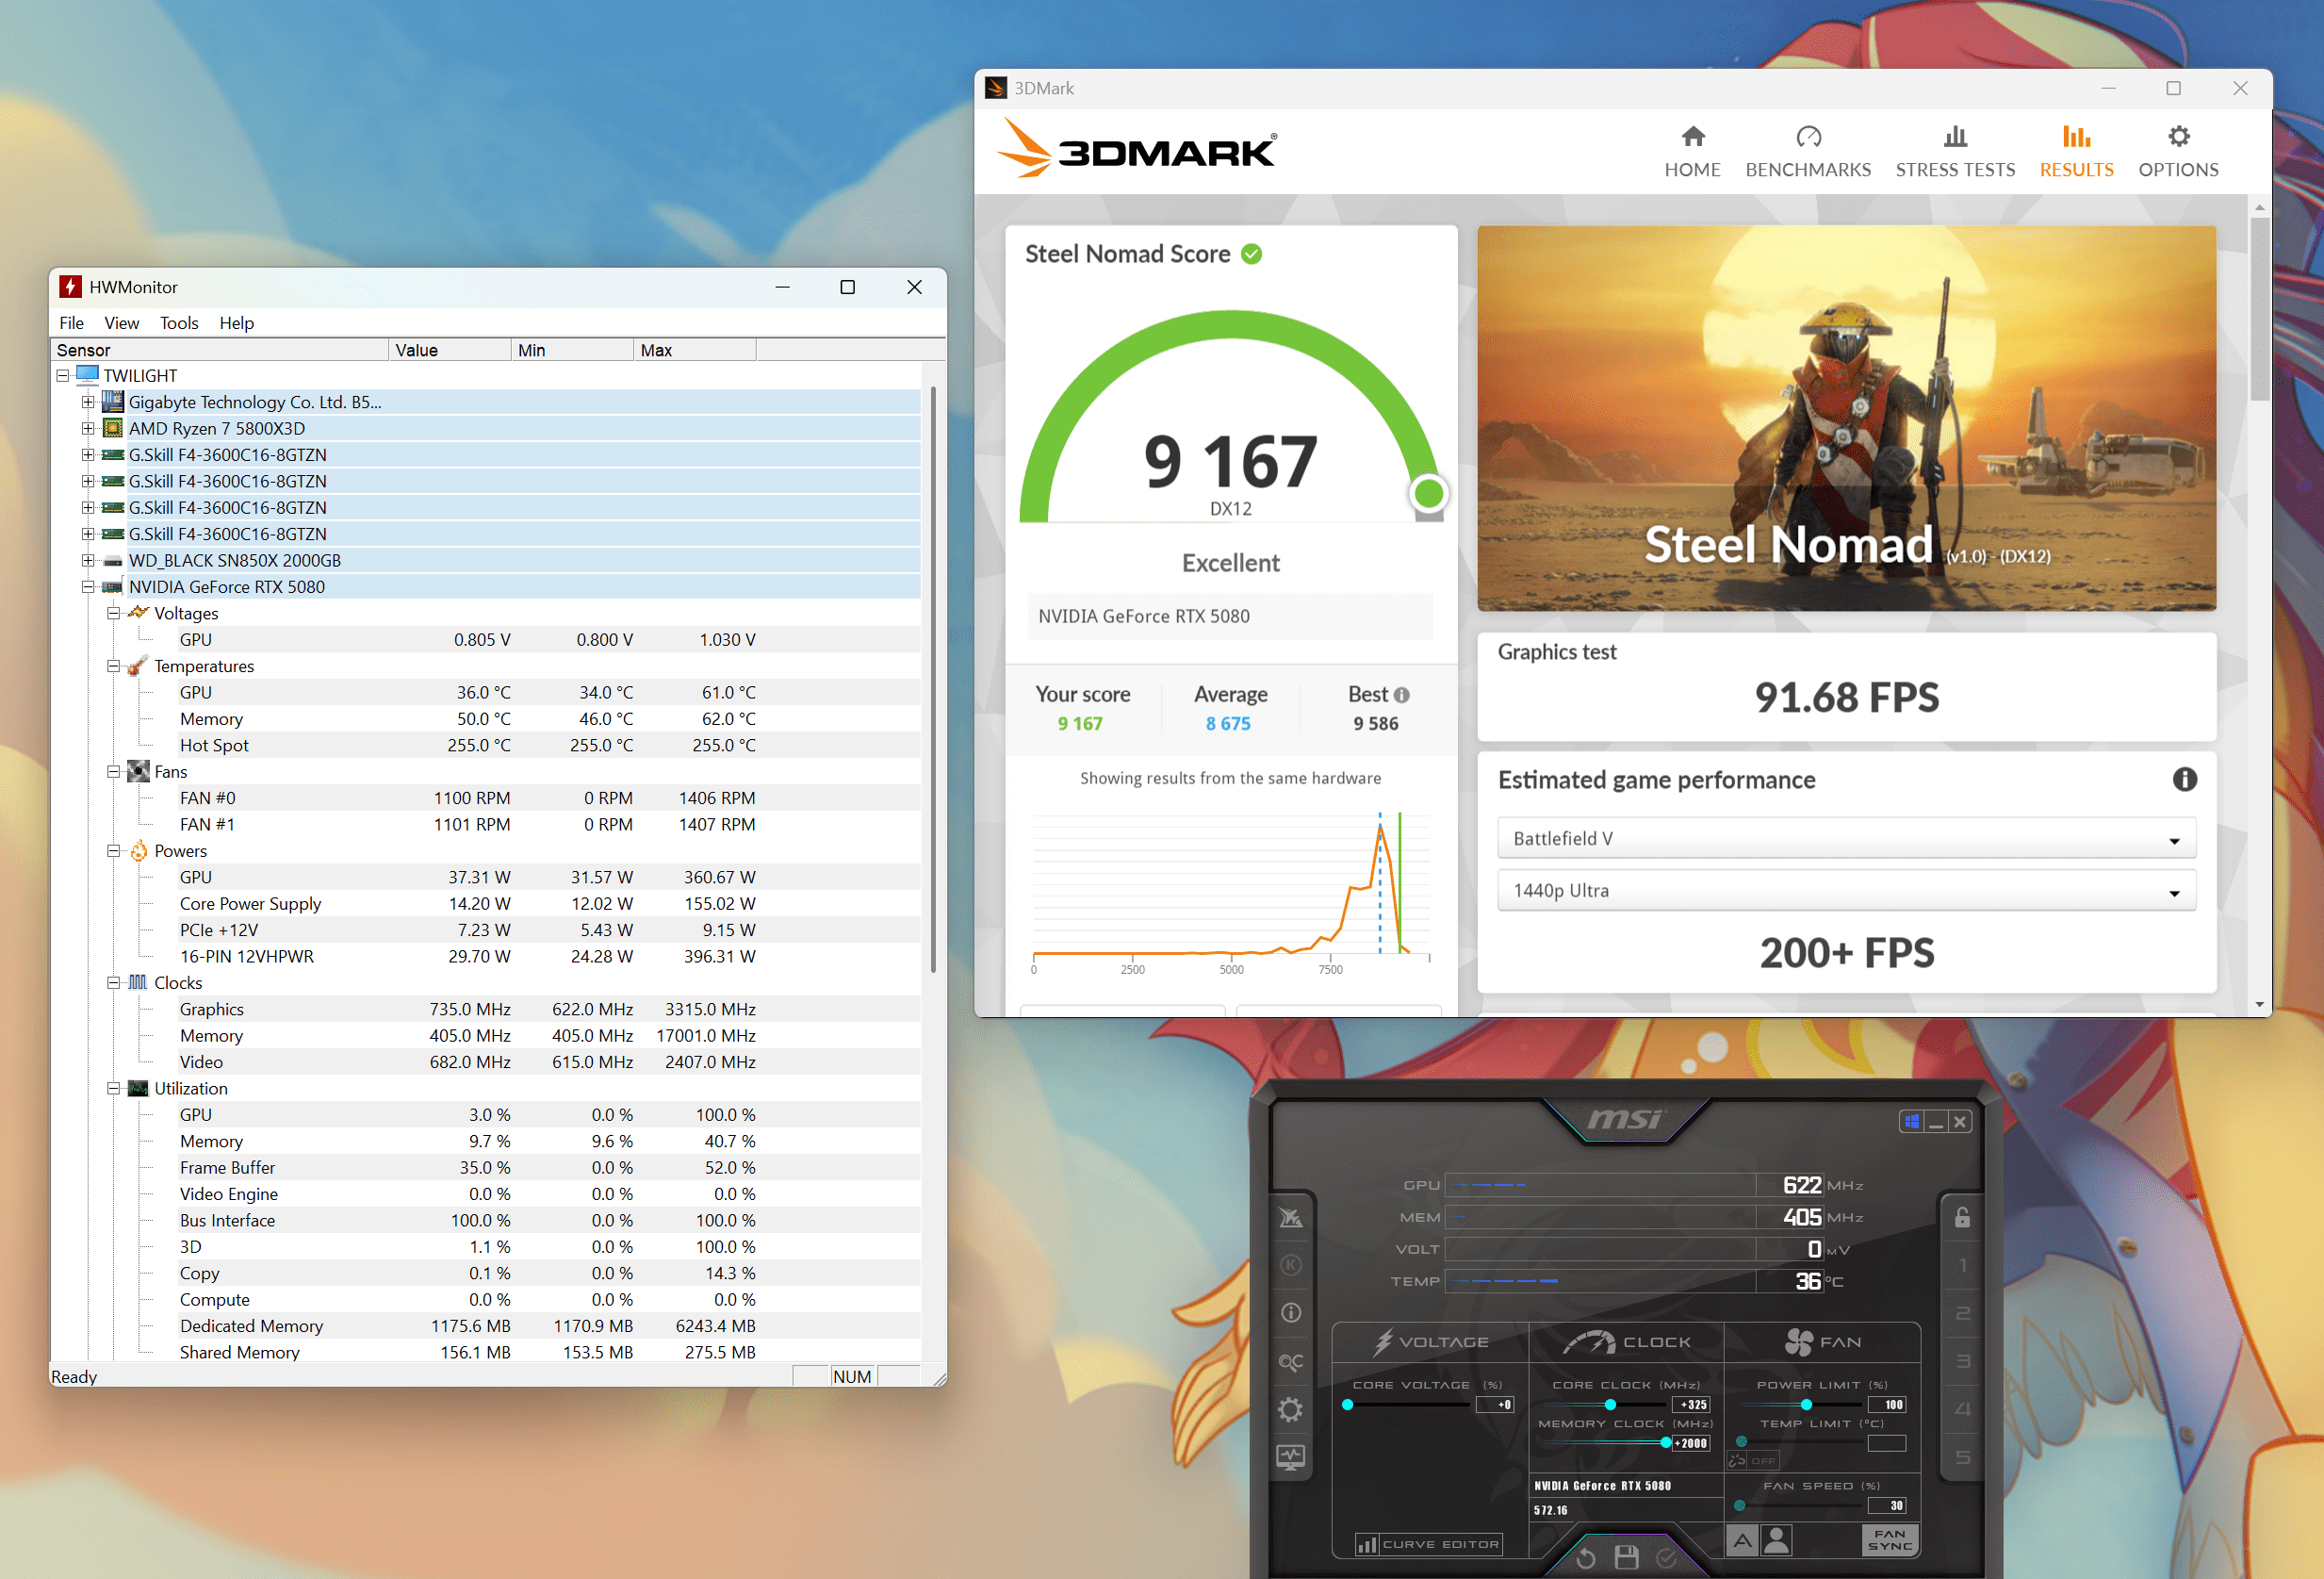Click the Core Clock slider handle

point(1610,1404)
